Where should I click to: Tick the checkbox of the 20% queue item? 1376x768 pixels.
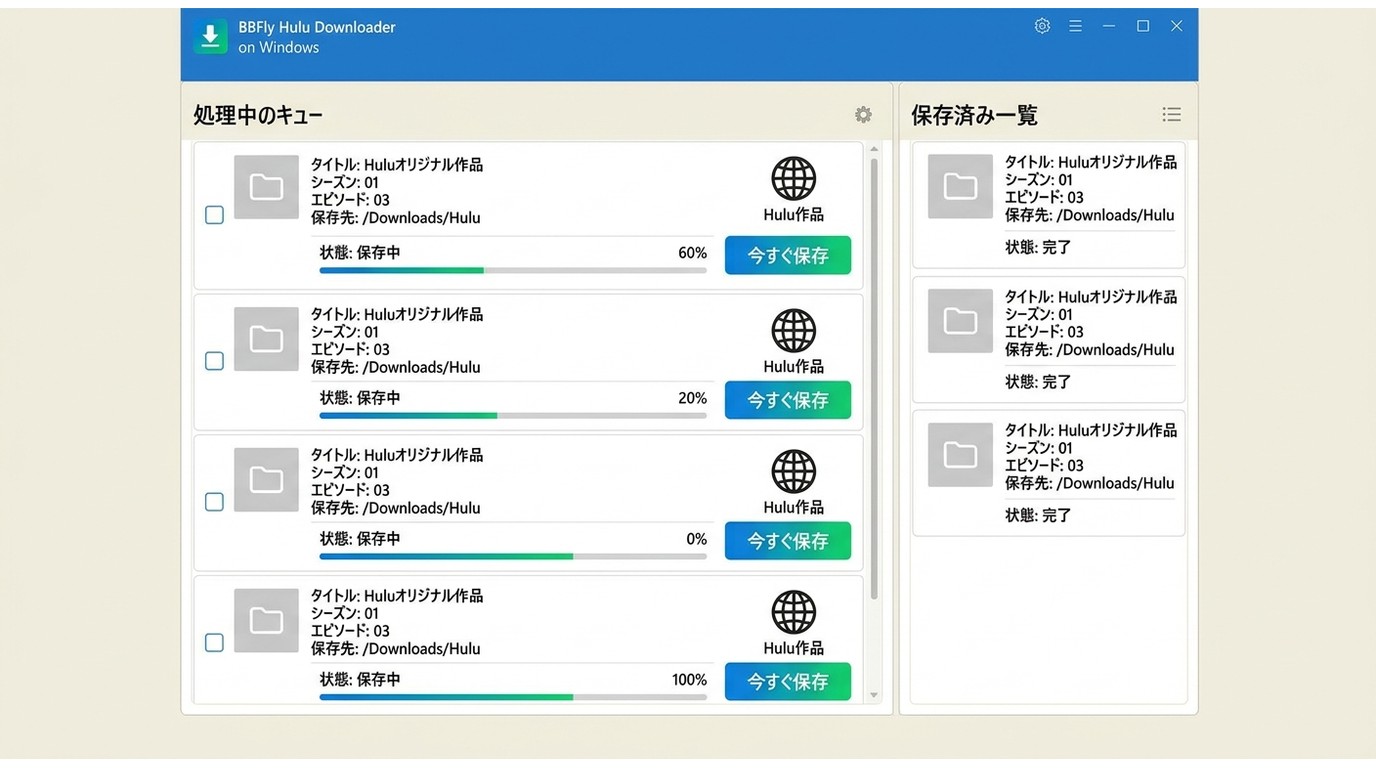214,361
